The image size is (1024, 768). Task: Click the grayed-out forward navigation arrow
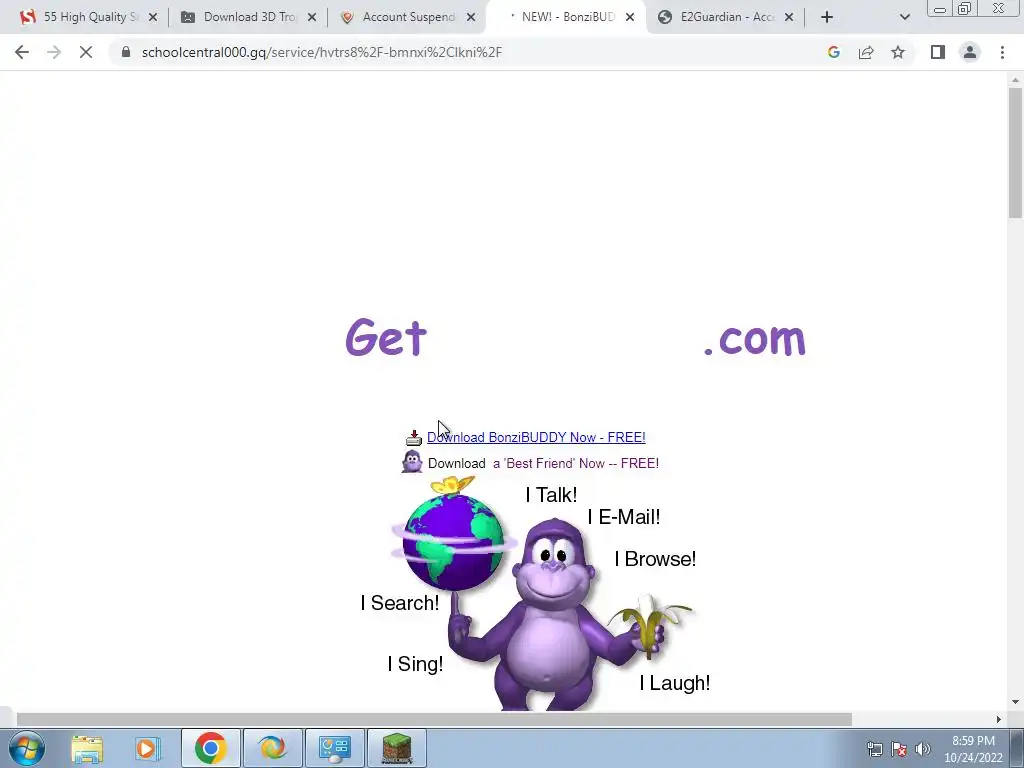54,52
